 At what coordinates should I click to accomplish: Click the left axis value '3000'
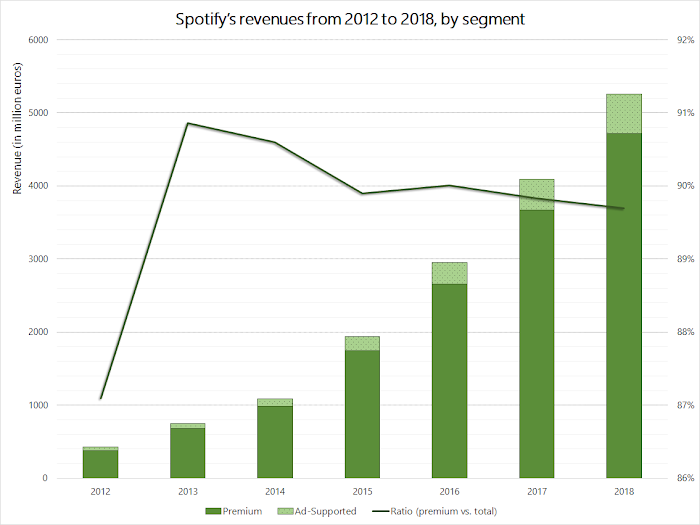[38, 259]
